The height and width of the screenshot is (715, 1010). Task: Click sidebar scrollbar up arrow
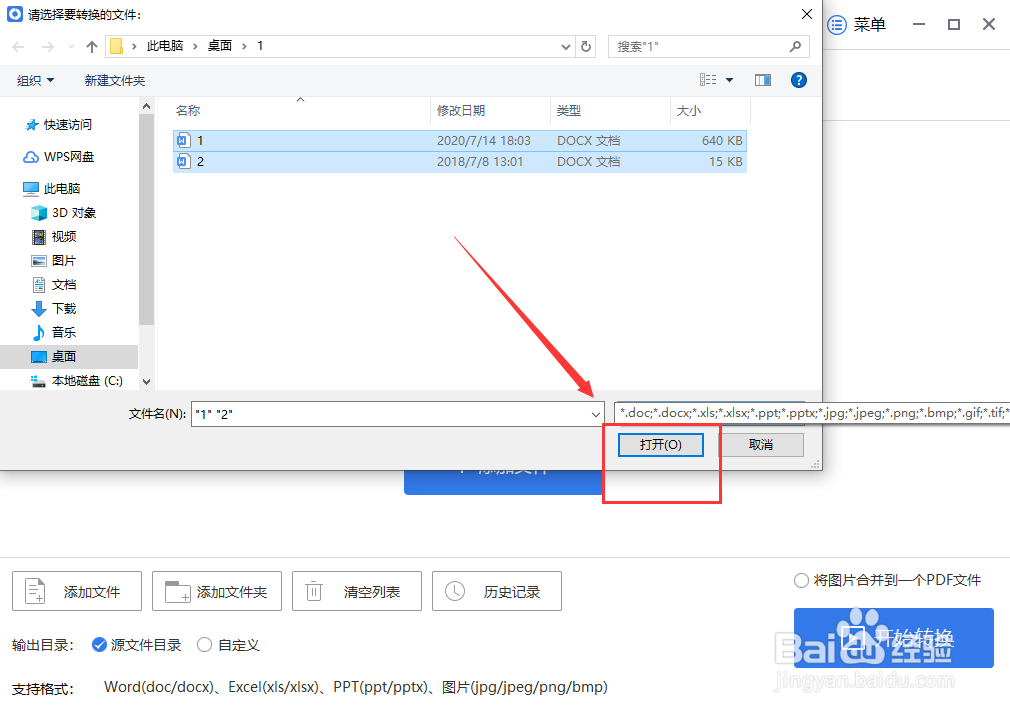146,106
